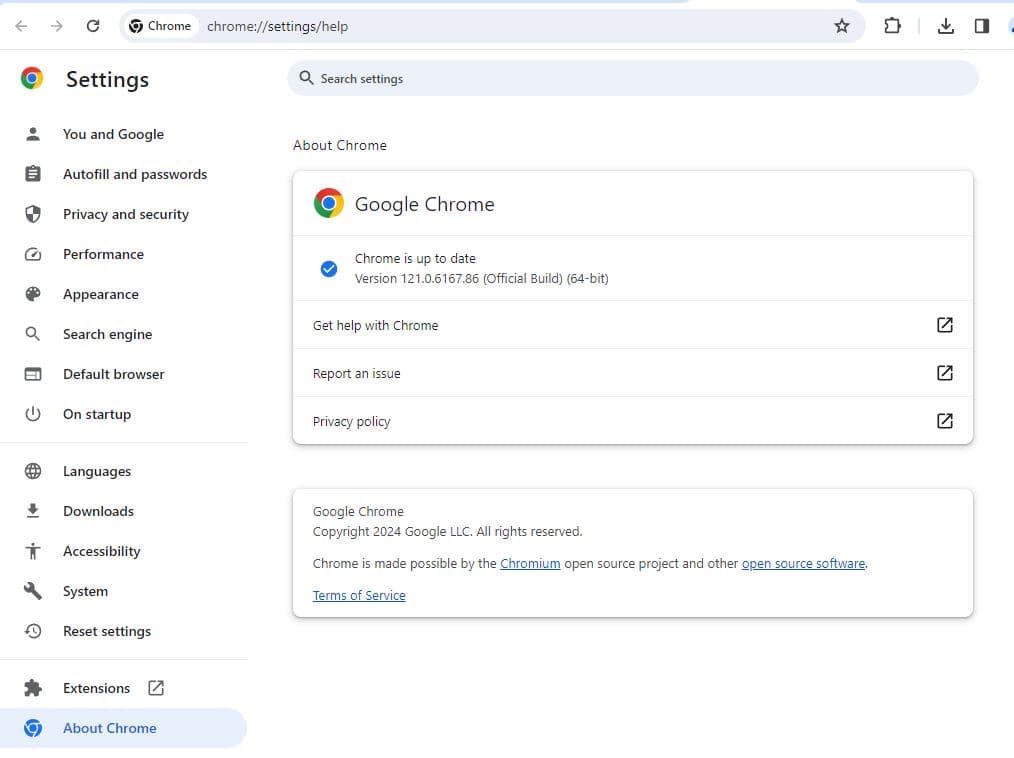Toggle the side panel icon
Viewport: 1014px width, 758px height.
[x=981, y=26]
